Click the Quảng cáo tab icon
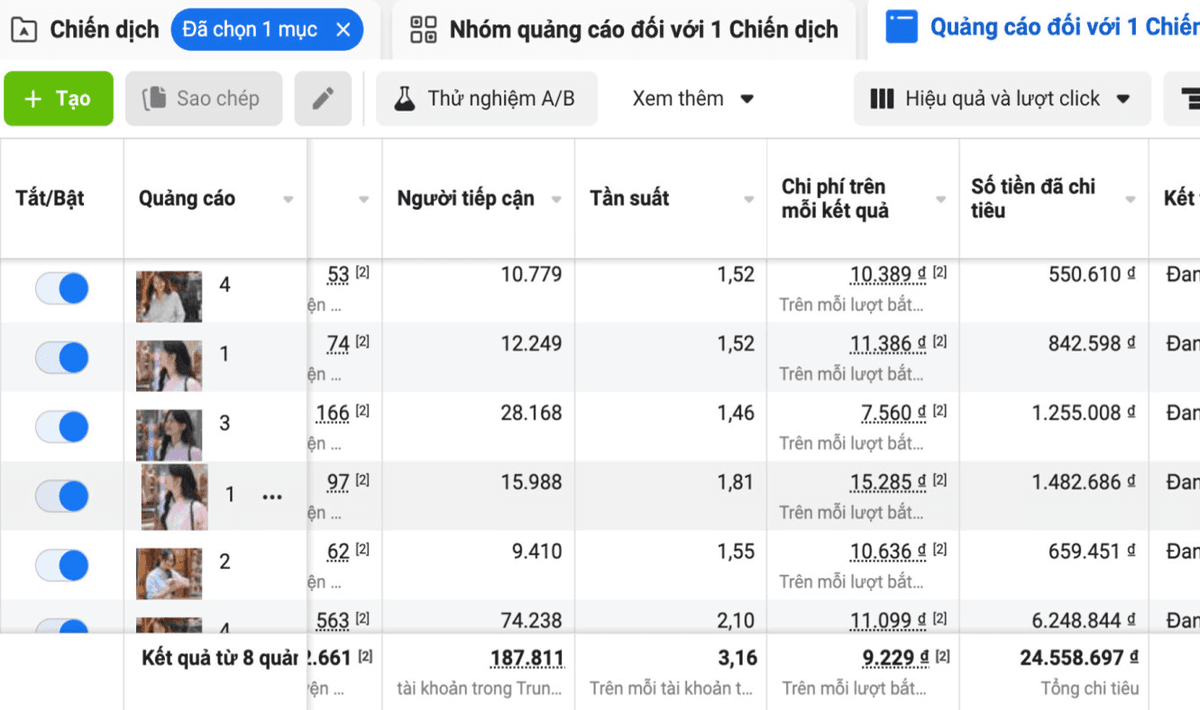This screenshot has width=1200, height=710. (902, 27)
